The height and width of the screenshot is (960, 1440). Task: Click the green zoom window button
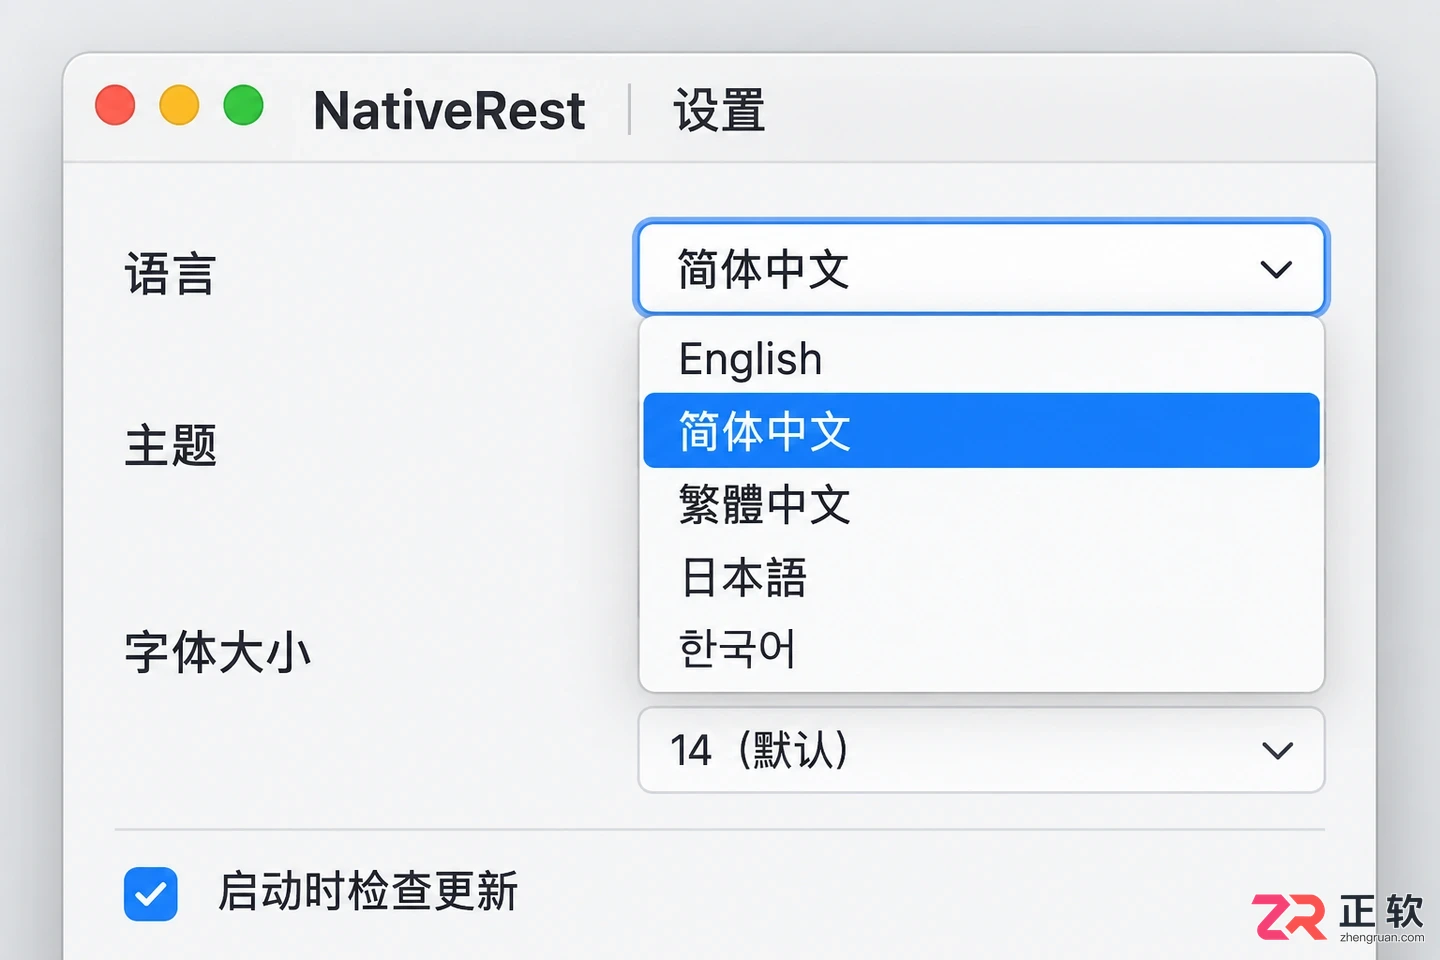[x=243, y=105]
